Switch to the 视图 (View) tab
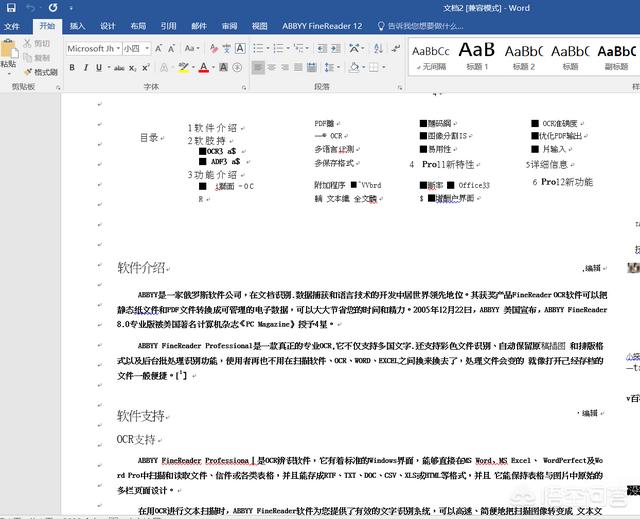Viewport: 640px width, 519px height. pos(260,26)
